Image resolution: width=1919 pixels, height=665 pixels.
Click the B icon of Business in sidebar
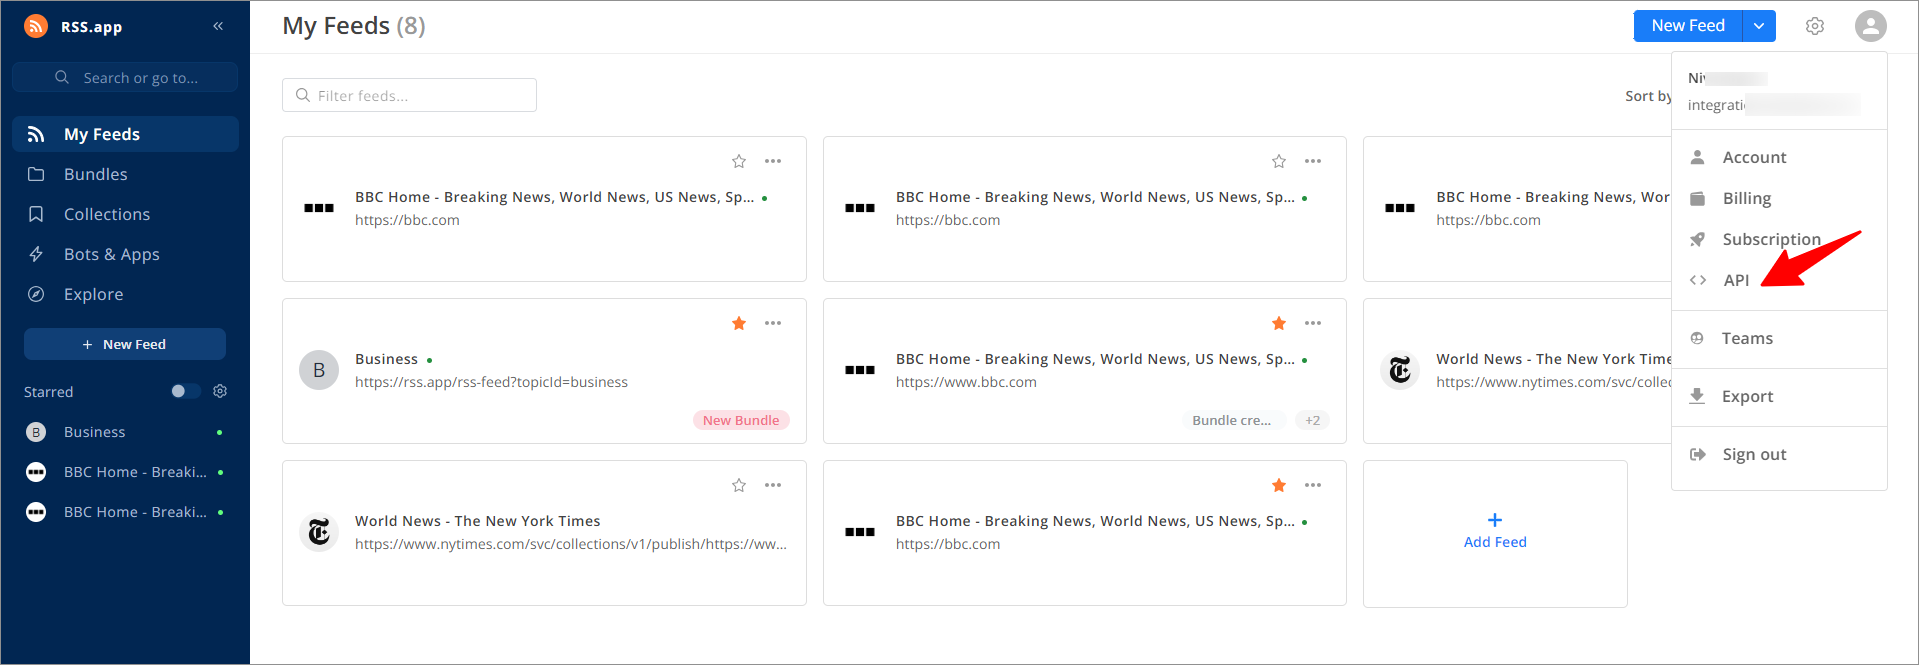[36, 432]
